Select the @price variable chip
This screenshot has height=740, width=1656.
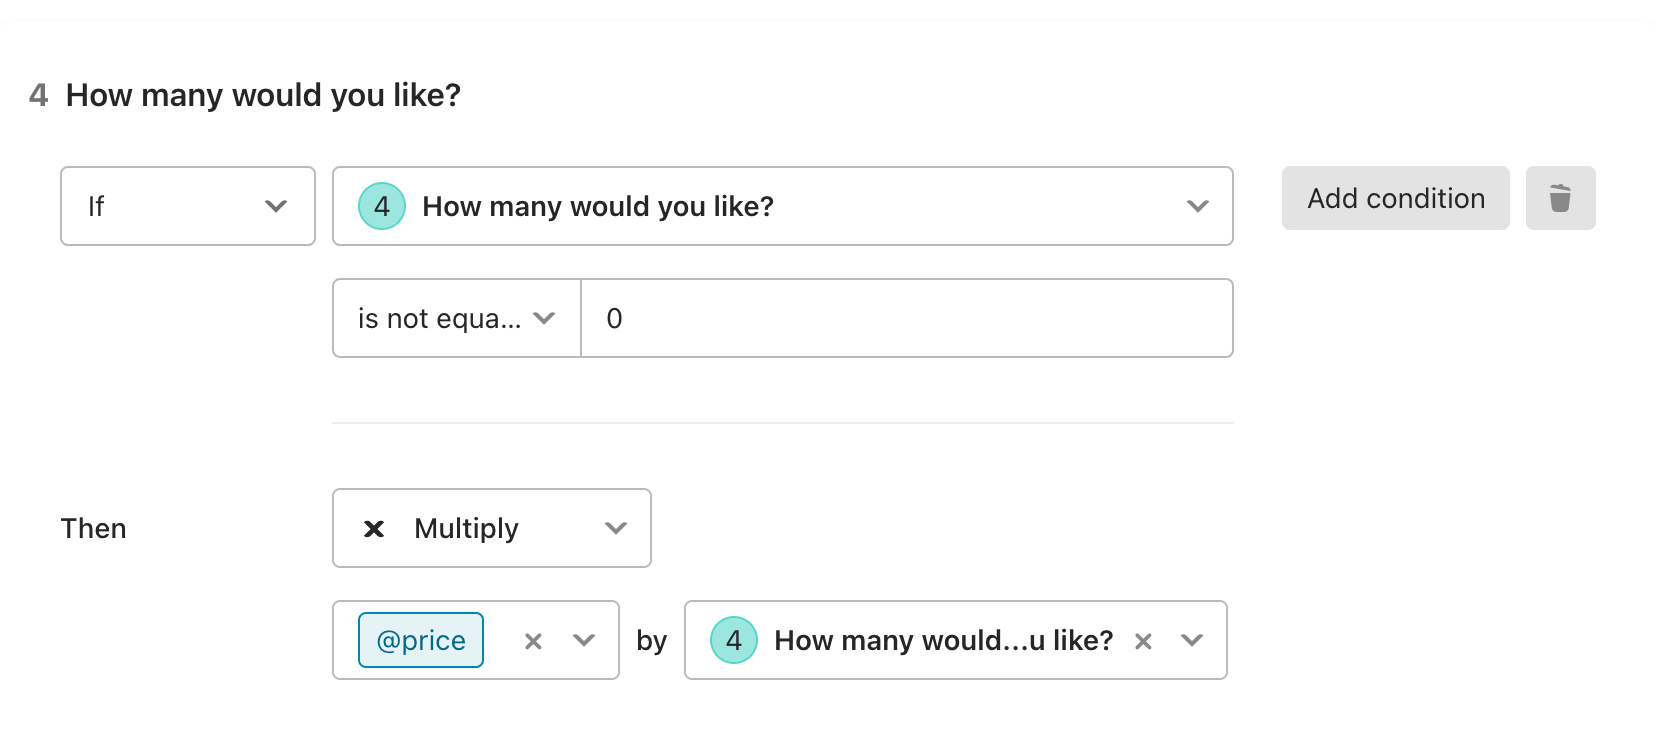[421, 640]
